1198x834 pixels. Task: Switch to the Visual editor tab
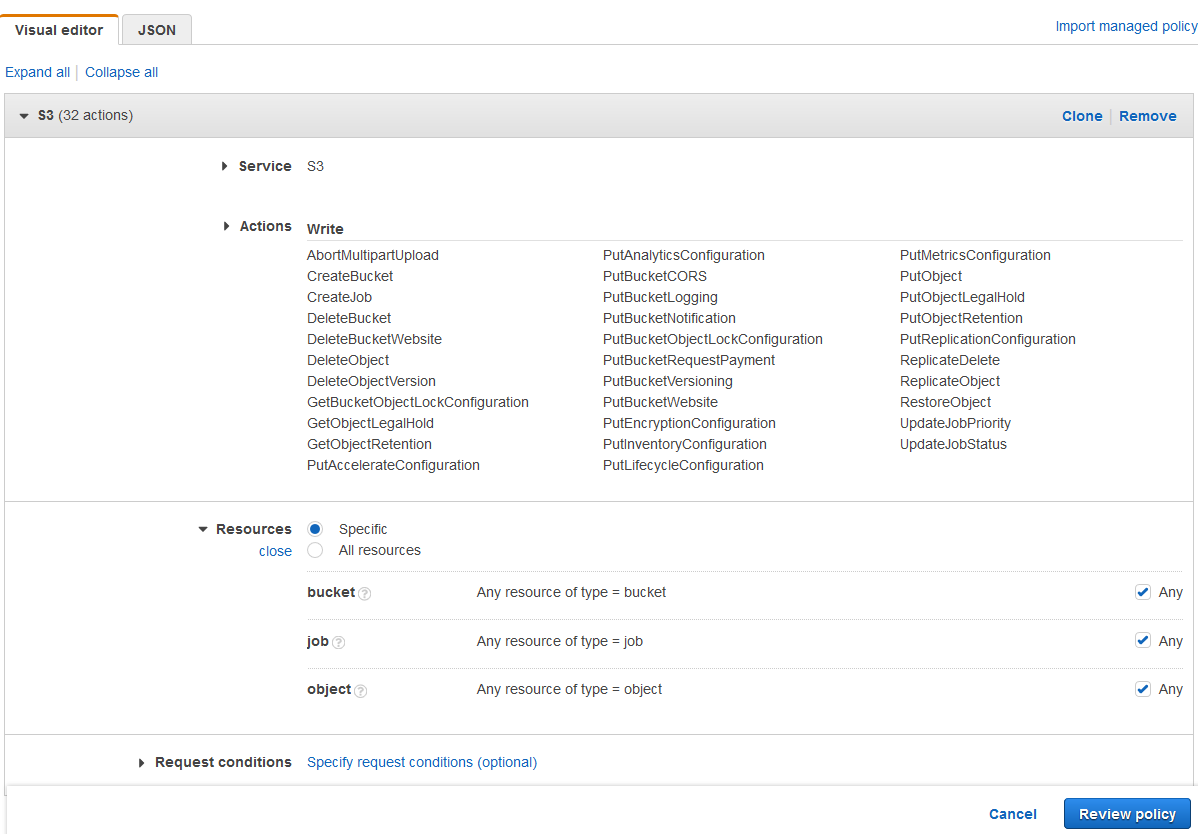59,29
